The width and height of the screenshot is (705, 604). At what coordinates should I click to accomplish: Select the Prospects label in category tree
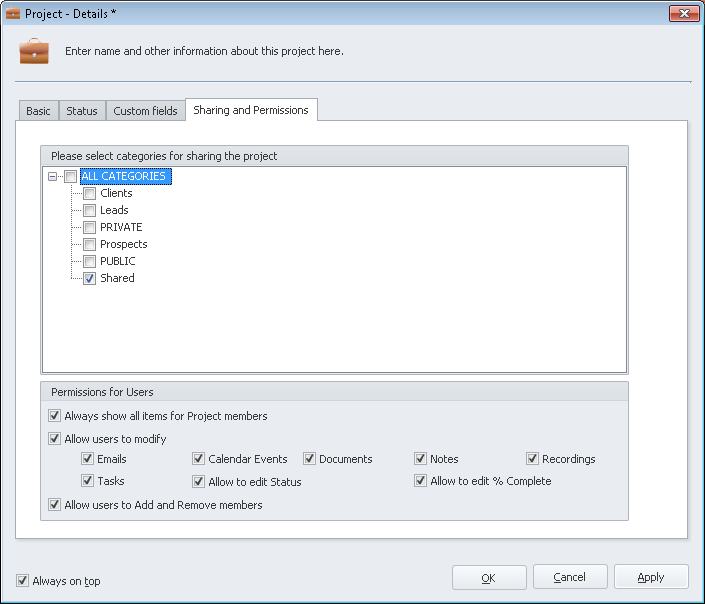[x=123, y=245]
